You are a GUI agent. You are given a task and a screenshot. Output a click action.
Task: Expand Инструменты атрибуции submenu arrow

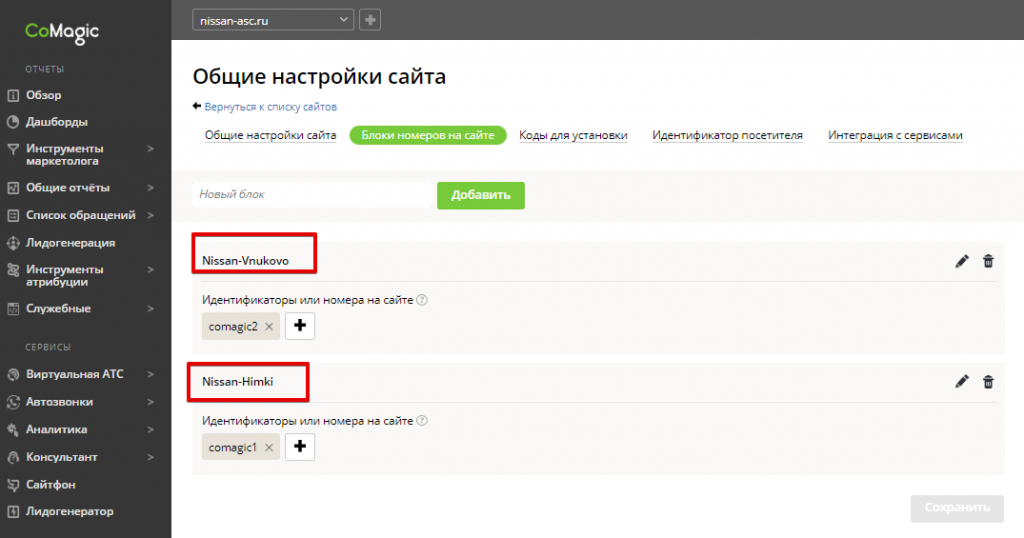click(x=150, y=270)
